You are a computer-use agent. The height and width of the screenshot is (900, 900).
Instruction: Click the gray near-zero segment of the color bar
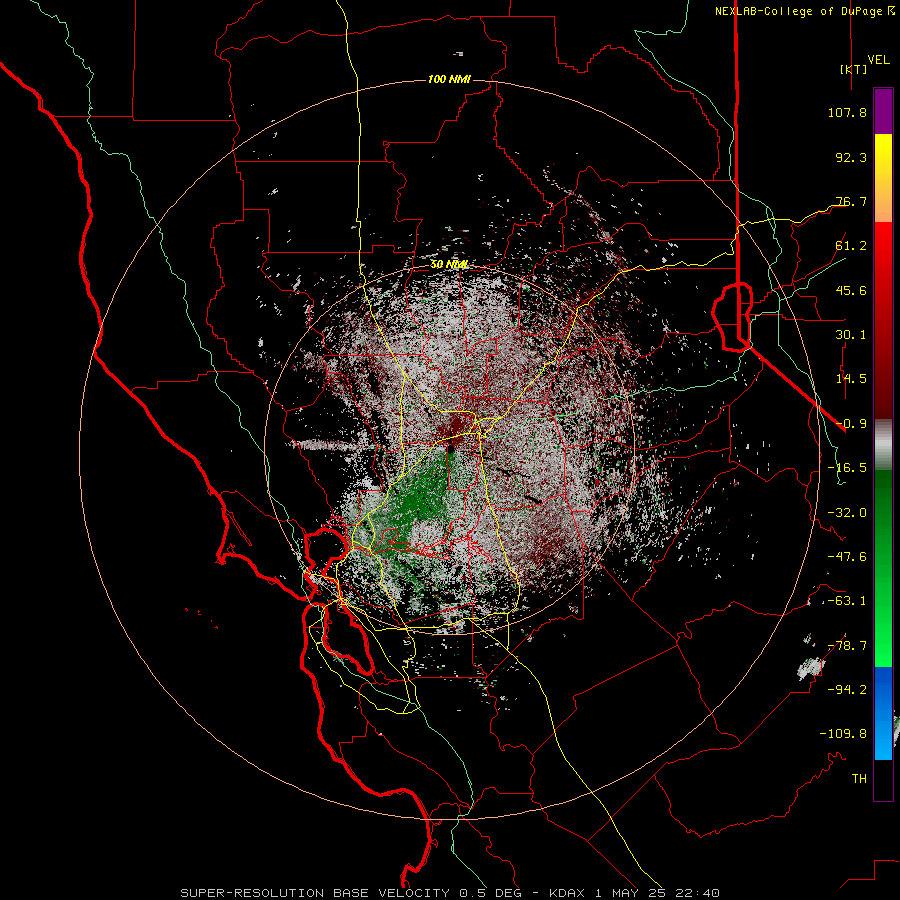click(883, 445)
